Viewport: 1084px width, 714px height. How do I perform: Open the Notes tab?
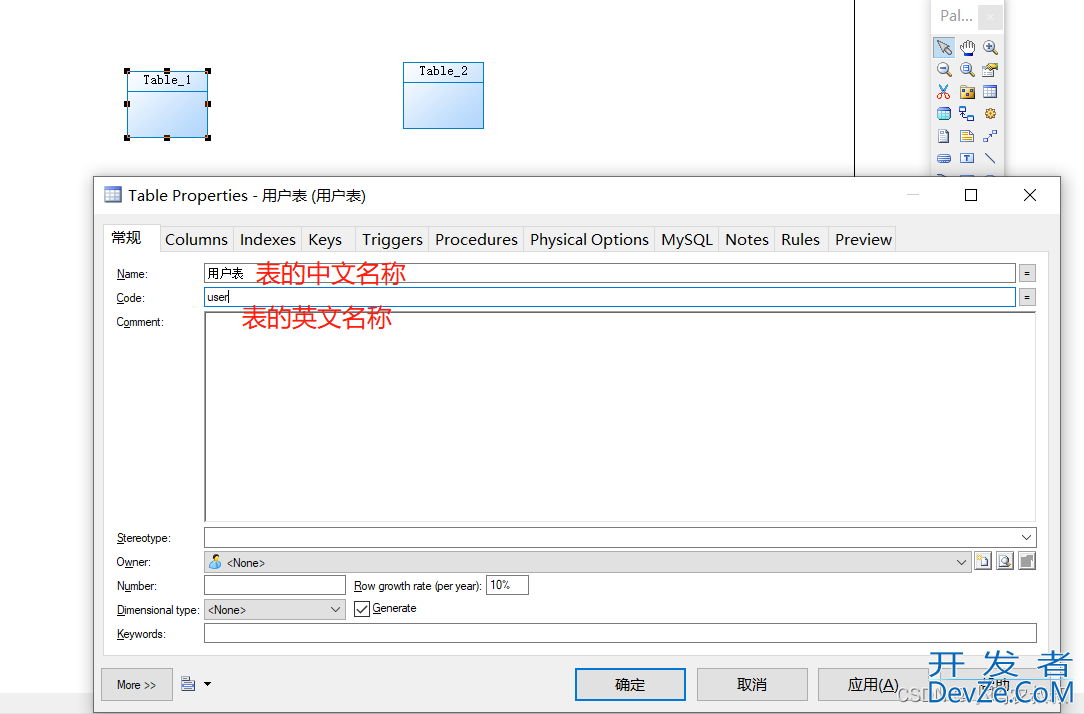coord(747,239)
